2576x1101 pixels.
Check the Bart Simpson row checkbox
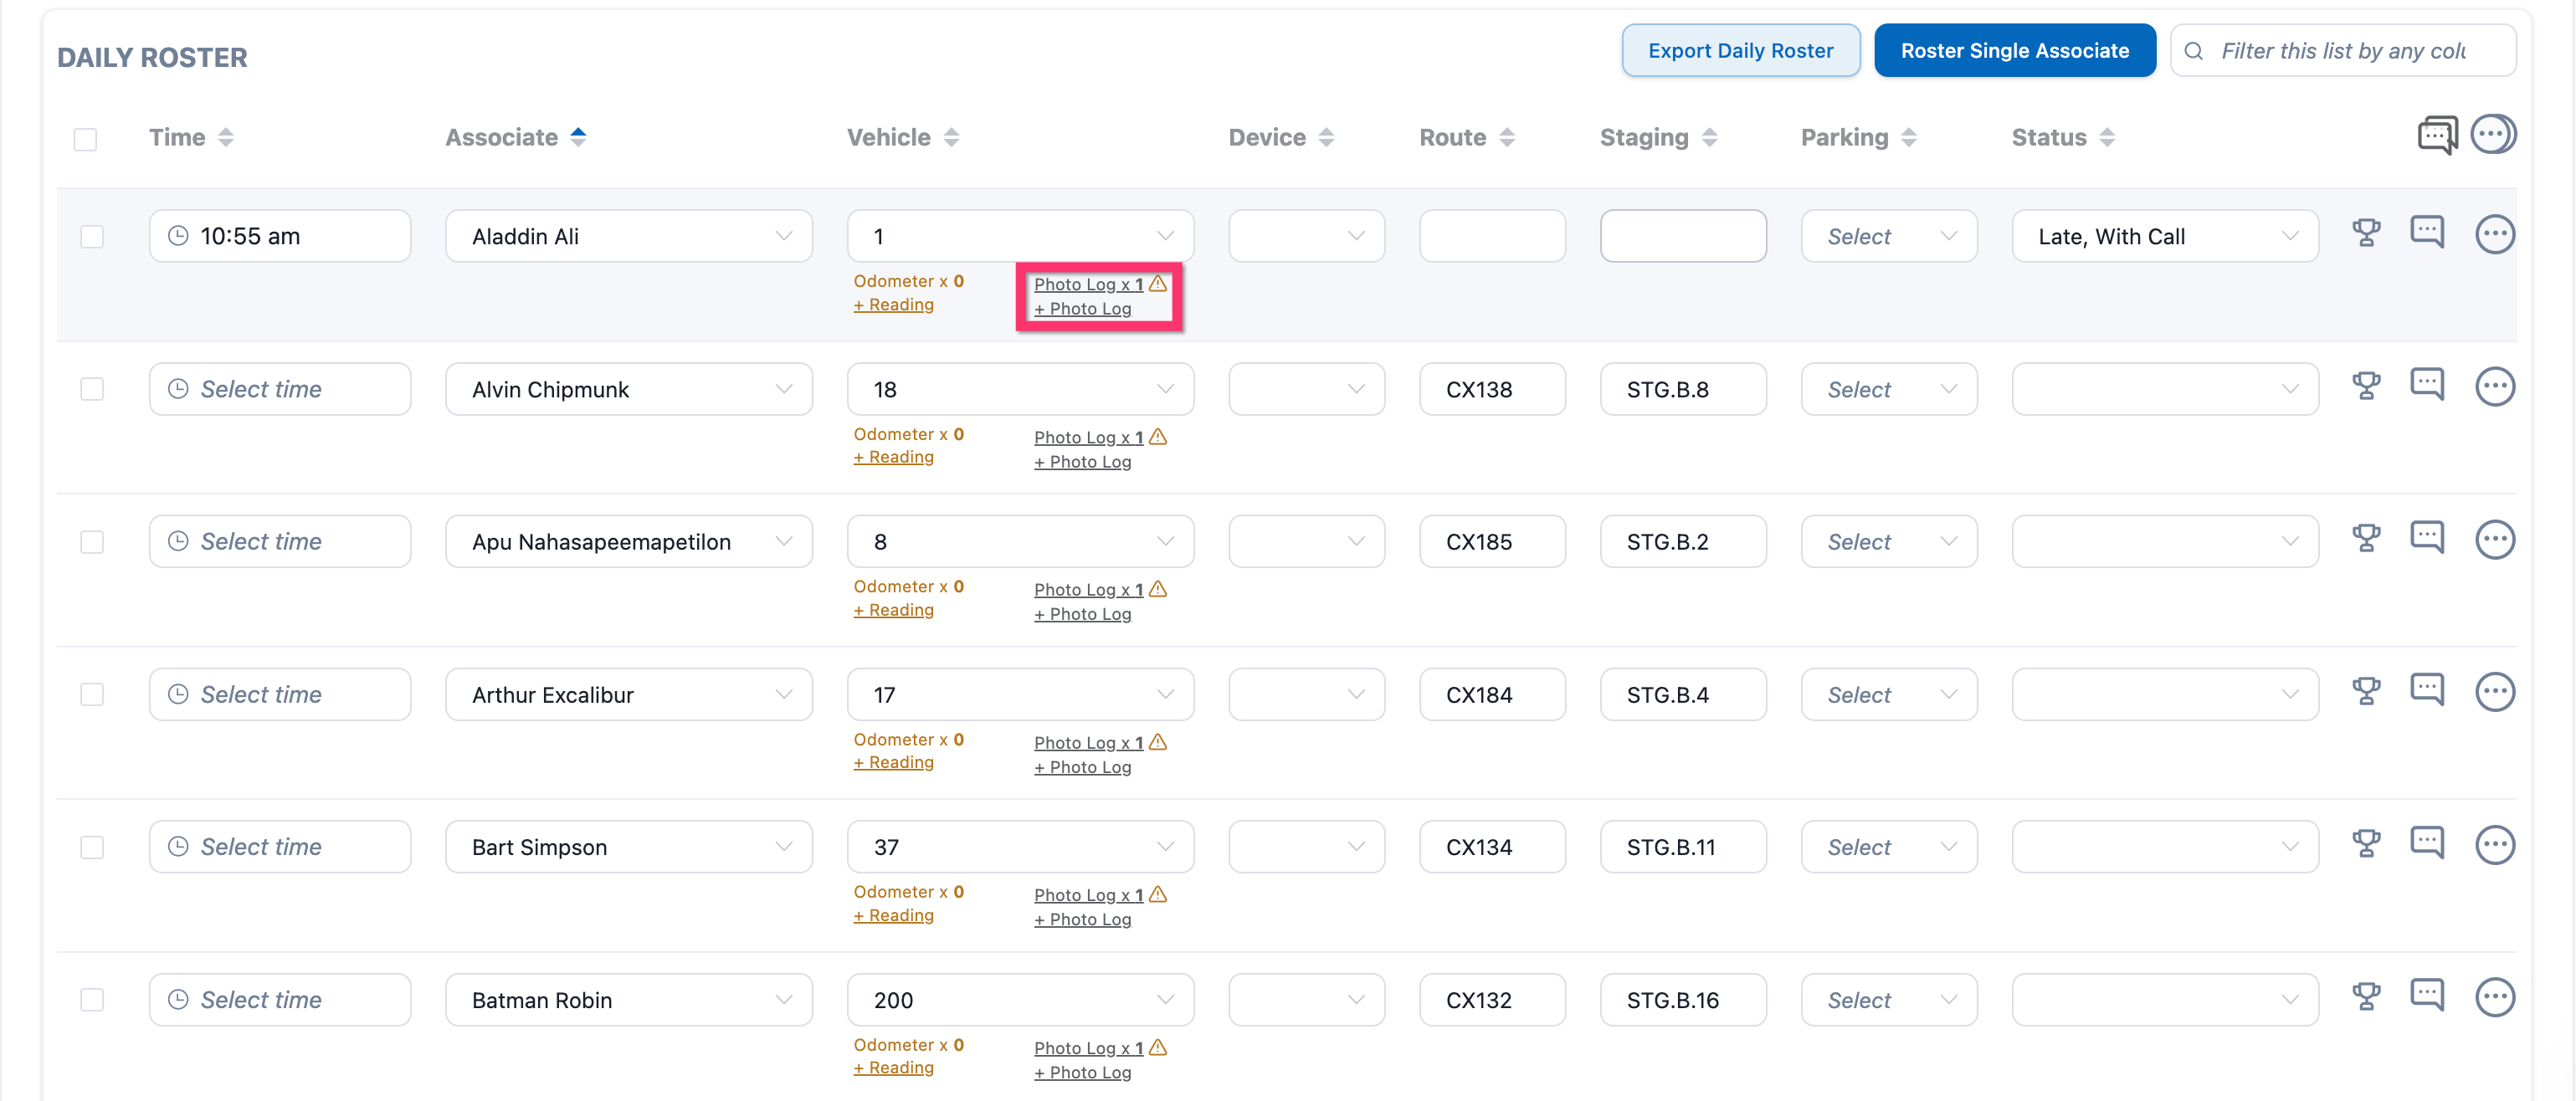click(92, 847)
